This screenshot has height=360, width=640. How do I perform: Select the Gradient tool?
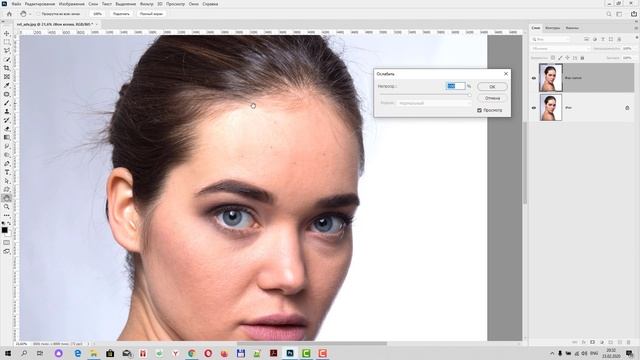point(7,138)
